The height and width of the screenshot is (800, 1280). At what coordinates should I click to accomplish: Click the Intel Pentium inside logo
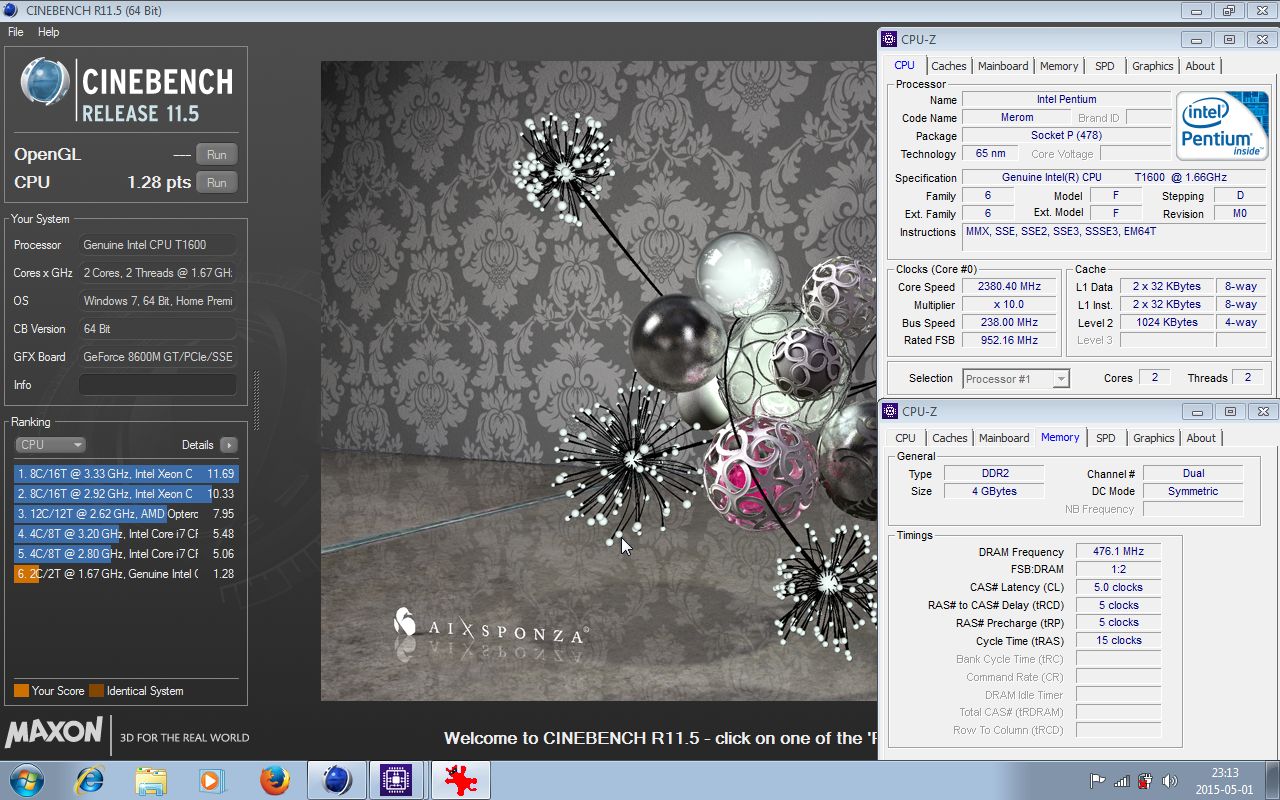point(1222,126)
